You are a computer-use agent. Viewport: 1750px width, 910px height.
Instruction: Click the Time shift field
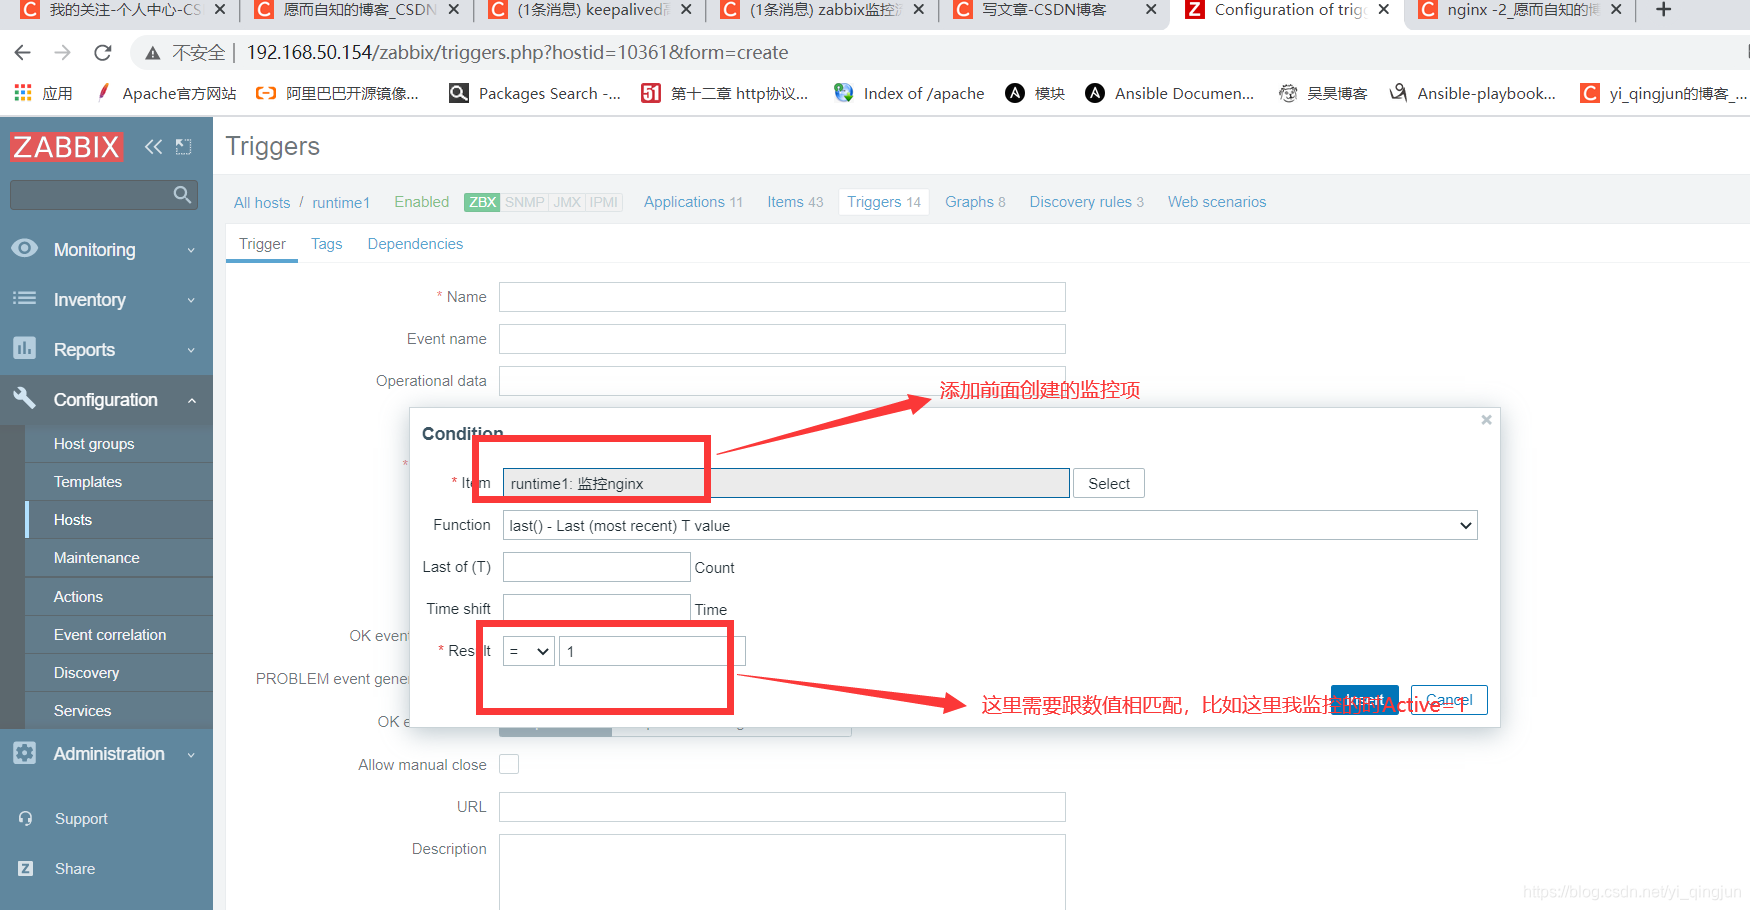pyautogui.click(x=597, y=608)
